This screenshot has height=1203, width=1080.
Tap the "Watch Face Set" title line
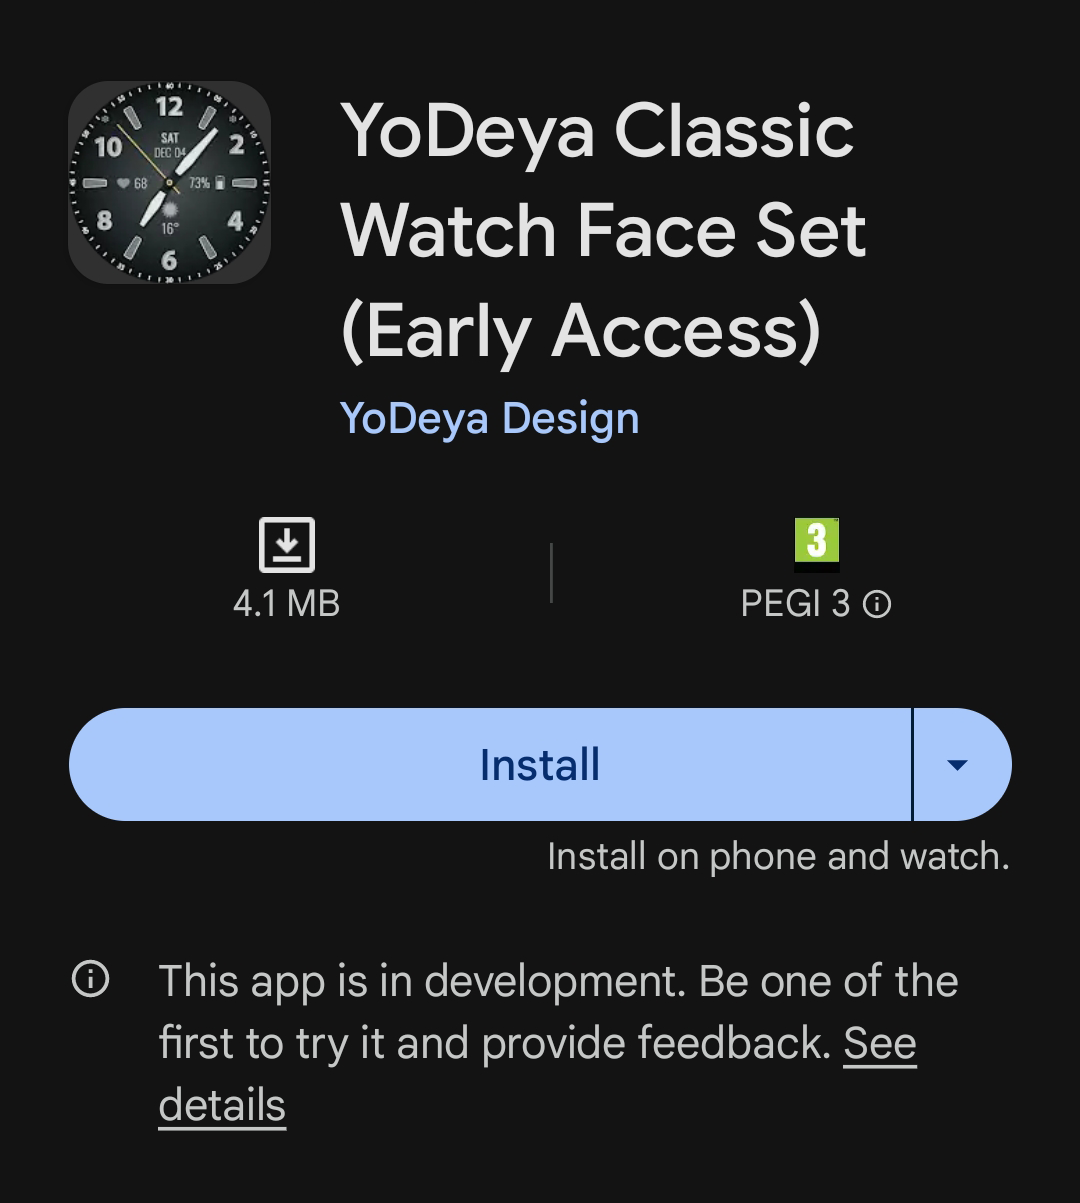[x=603, y=231]
